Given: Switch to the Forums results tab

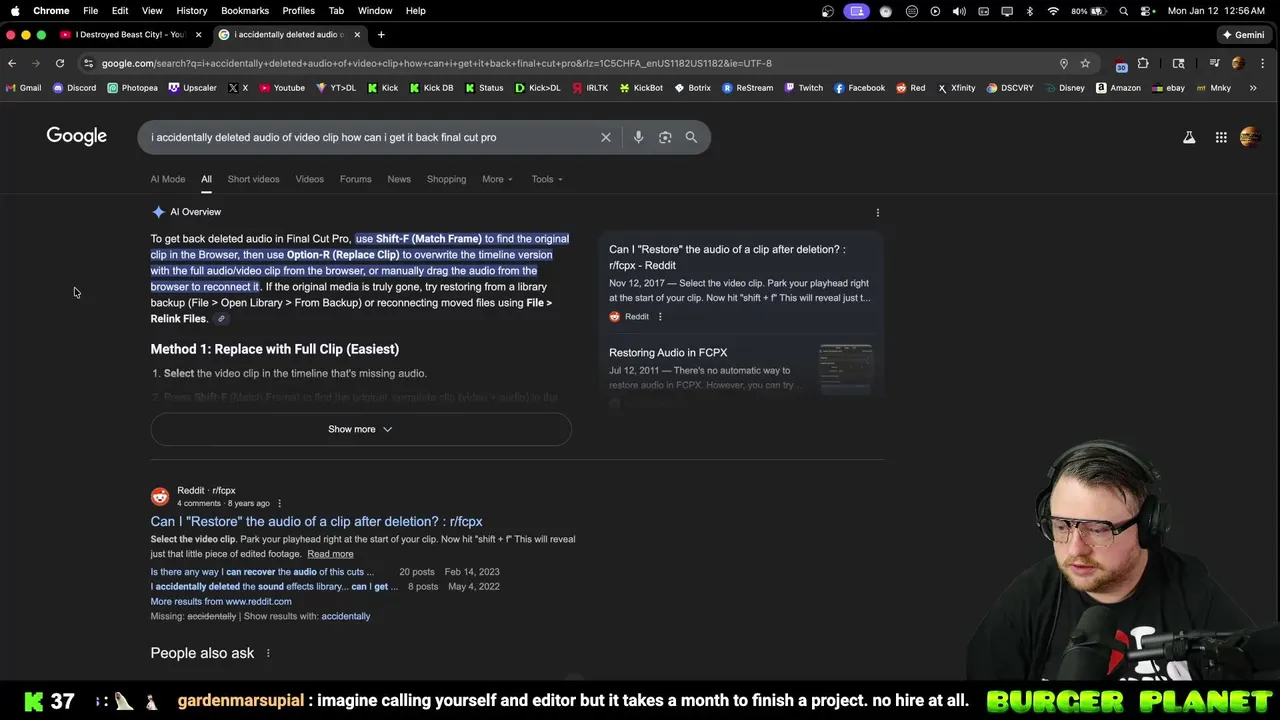Looking at the screenshot, I should coord(355,179).
